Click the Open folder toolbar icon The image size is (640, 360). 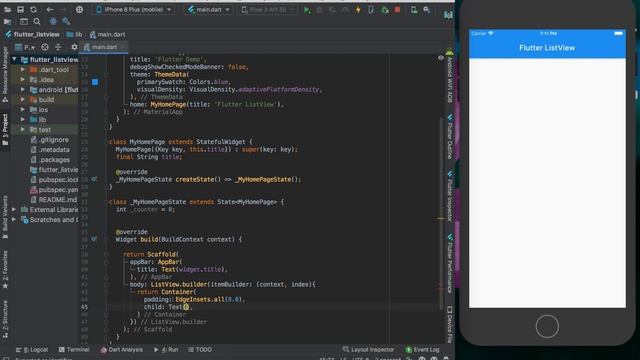tap(7, 9)
